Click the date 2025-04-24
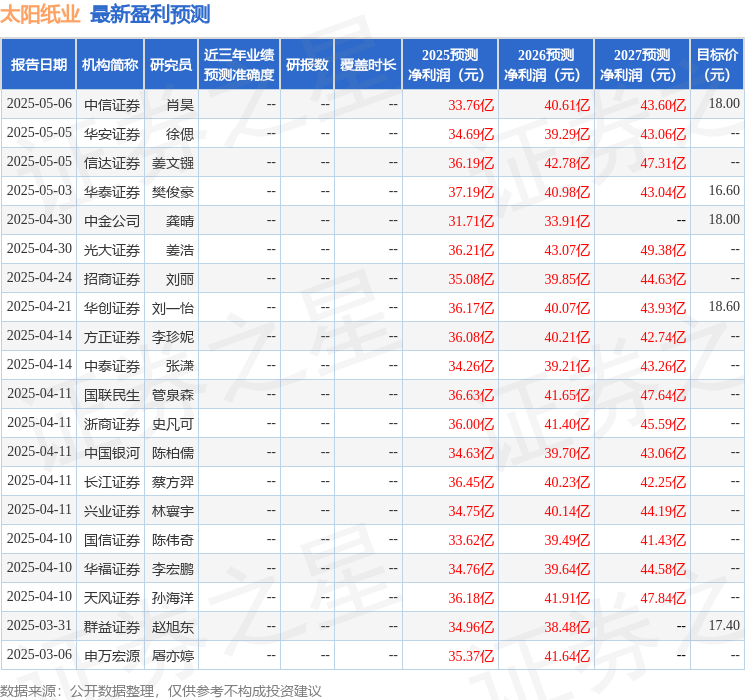Viewport: 745px width, 700px height. (39, 278)
